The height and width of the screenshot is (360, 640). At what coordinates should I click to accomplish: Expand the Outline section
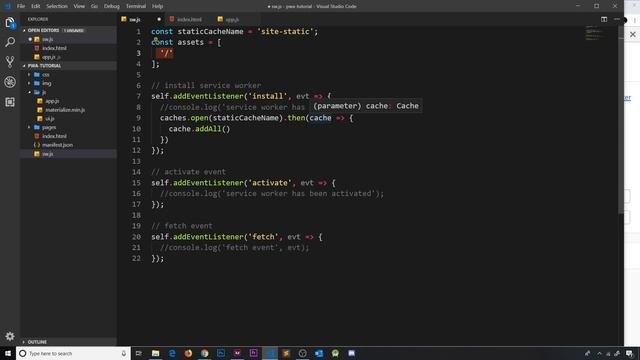pyautogui.click(x=69, y=342)
